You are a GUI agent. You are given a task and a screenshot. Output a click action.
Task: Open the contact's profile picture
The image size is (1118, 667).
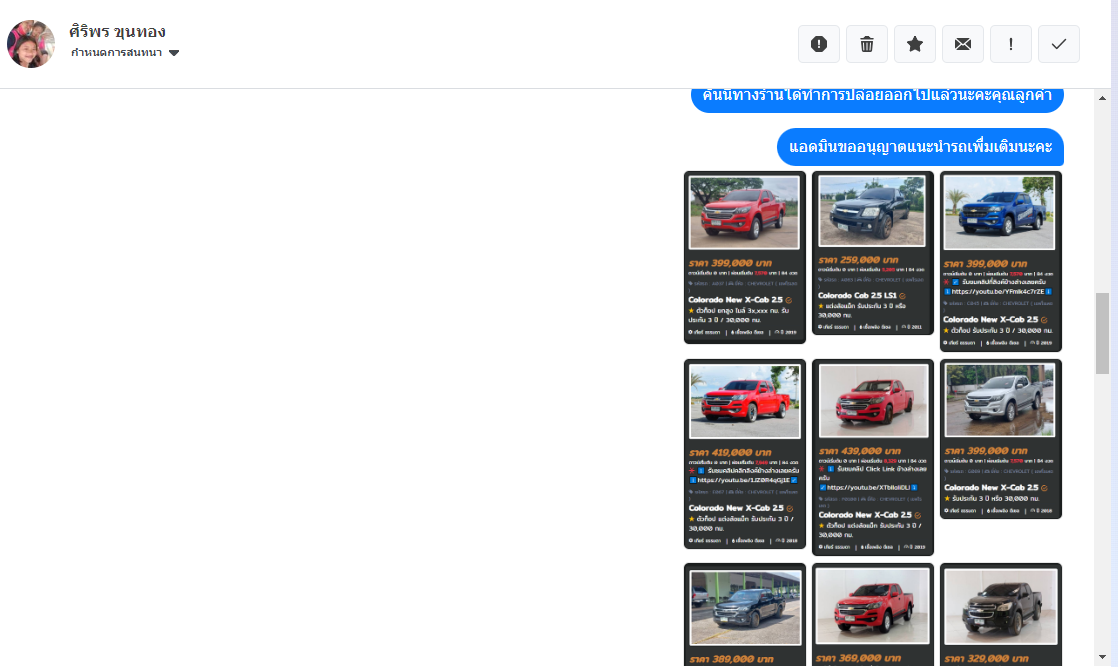click(31, 44)
